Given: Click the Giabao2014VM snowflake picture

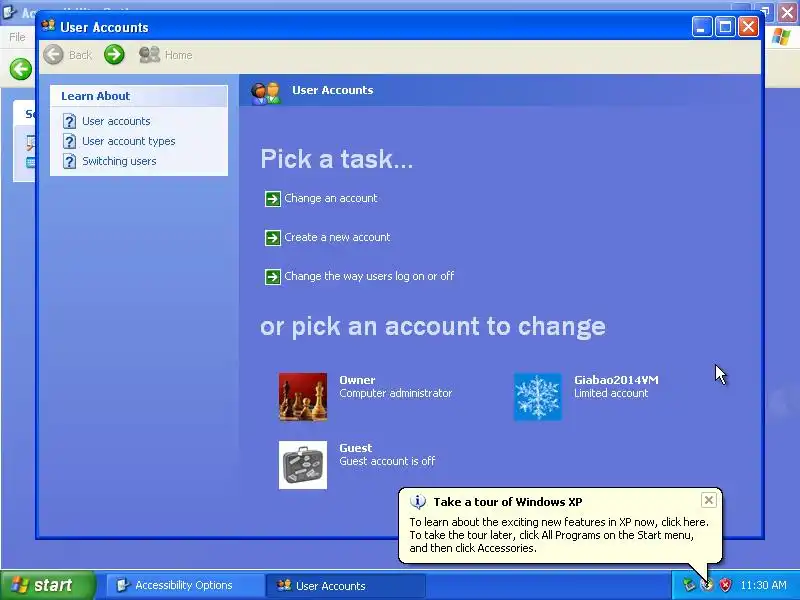Looking at the screenshot, I should pyautogui.click(x=537, y=397).
